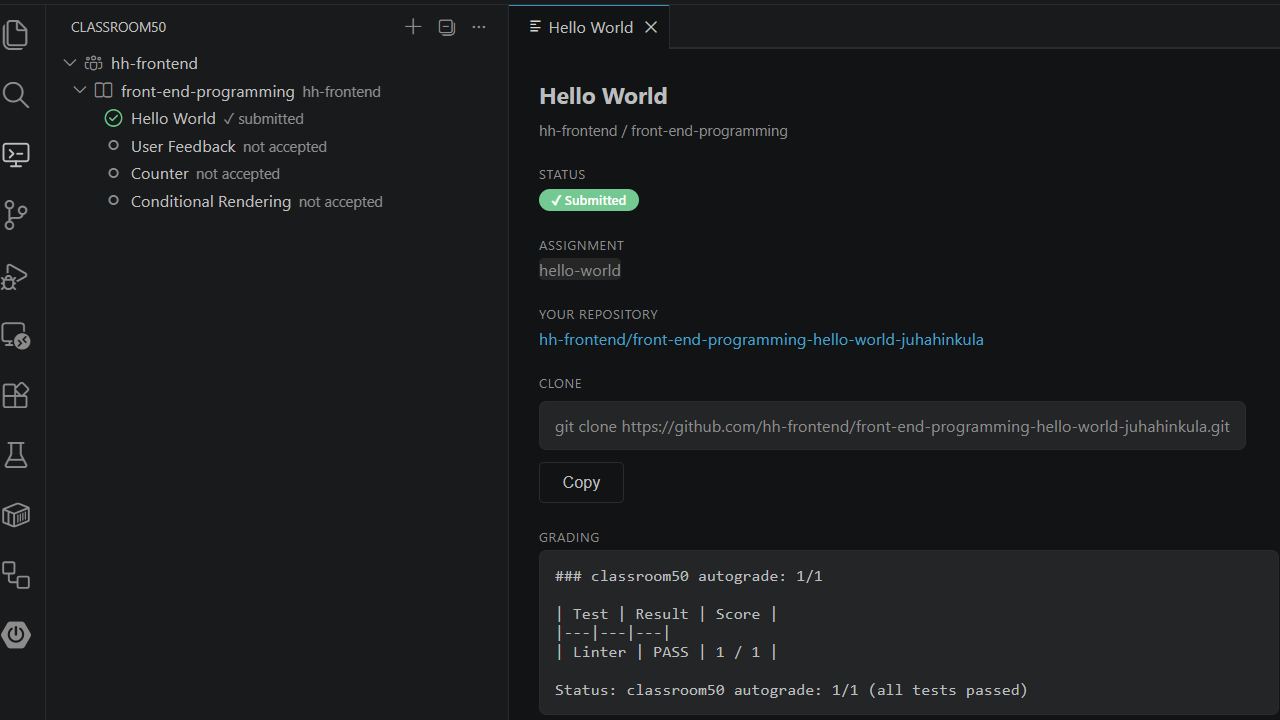Open the Remote Explorer icon

point(16,335)
